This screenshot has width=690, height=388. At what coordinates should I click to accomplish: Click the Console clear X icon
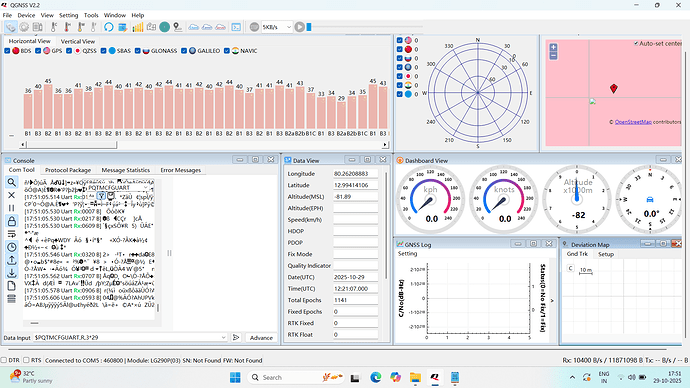[11, 195]
